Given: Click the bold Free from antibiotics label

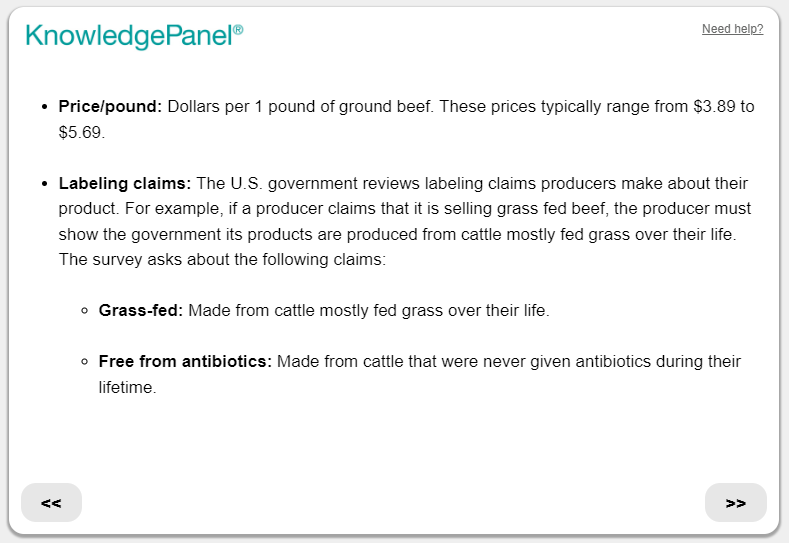Looking at the screenshot, I should tap(185, 362).
